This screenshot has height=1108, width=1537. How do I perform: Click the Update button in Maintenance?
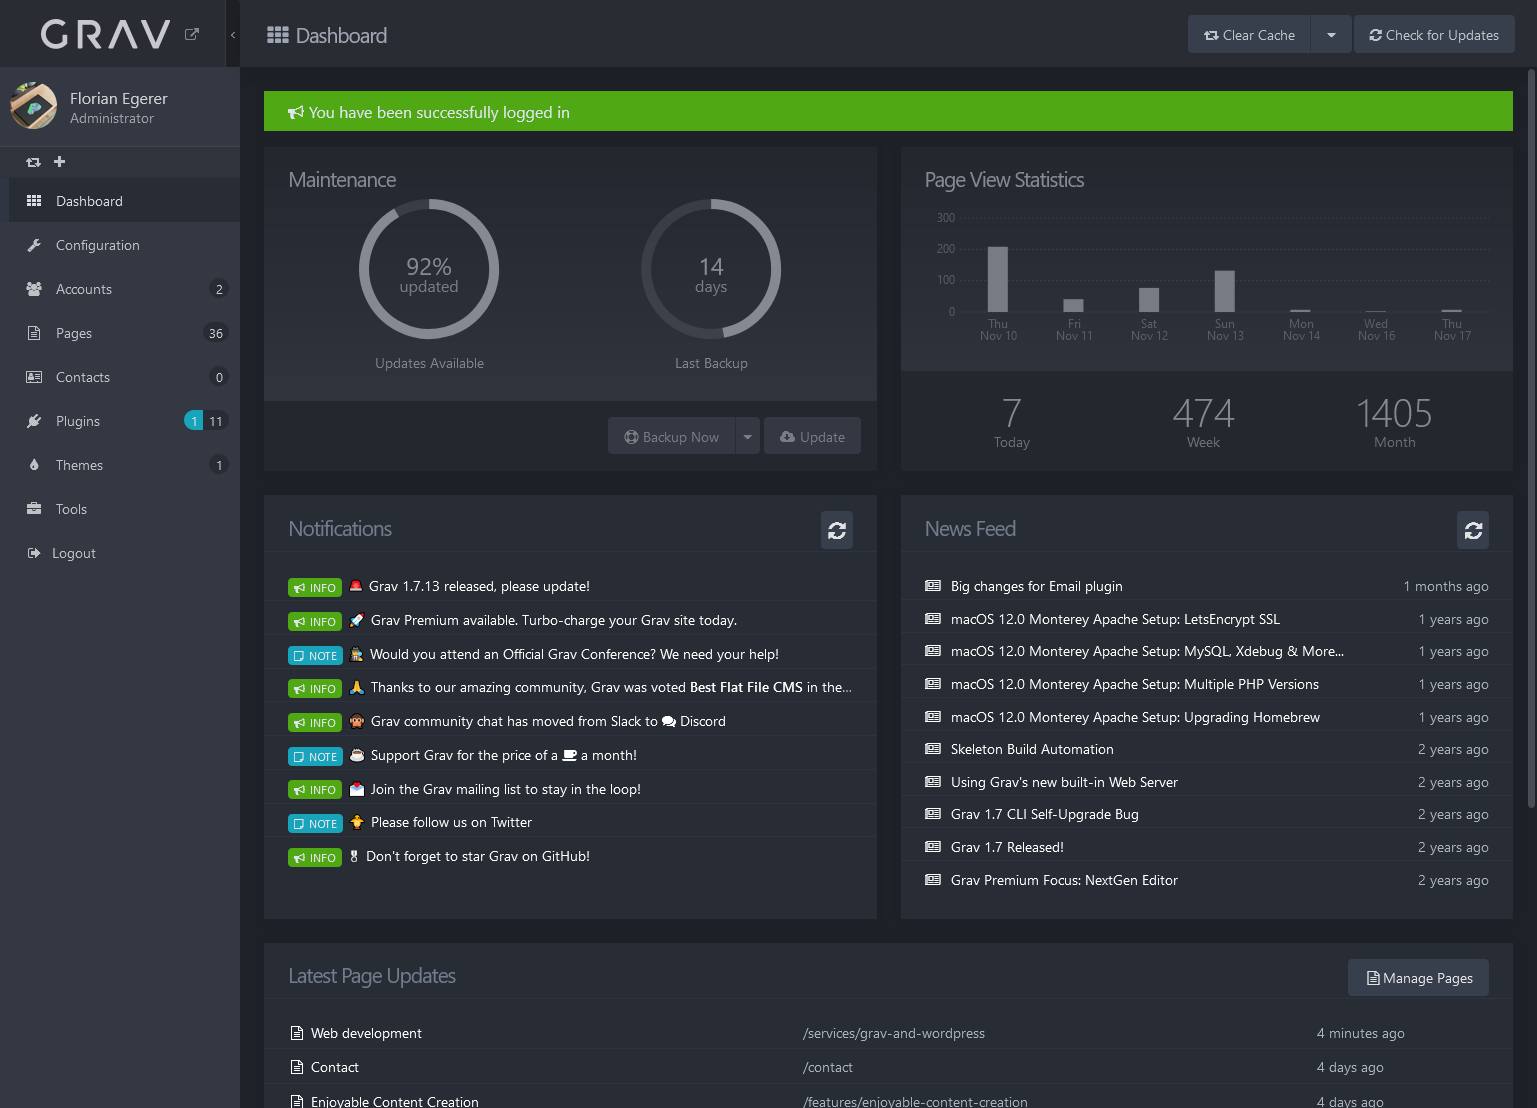click(812, 436)
